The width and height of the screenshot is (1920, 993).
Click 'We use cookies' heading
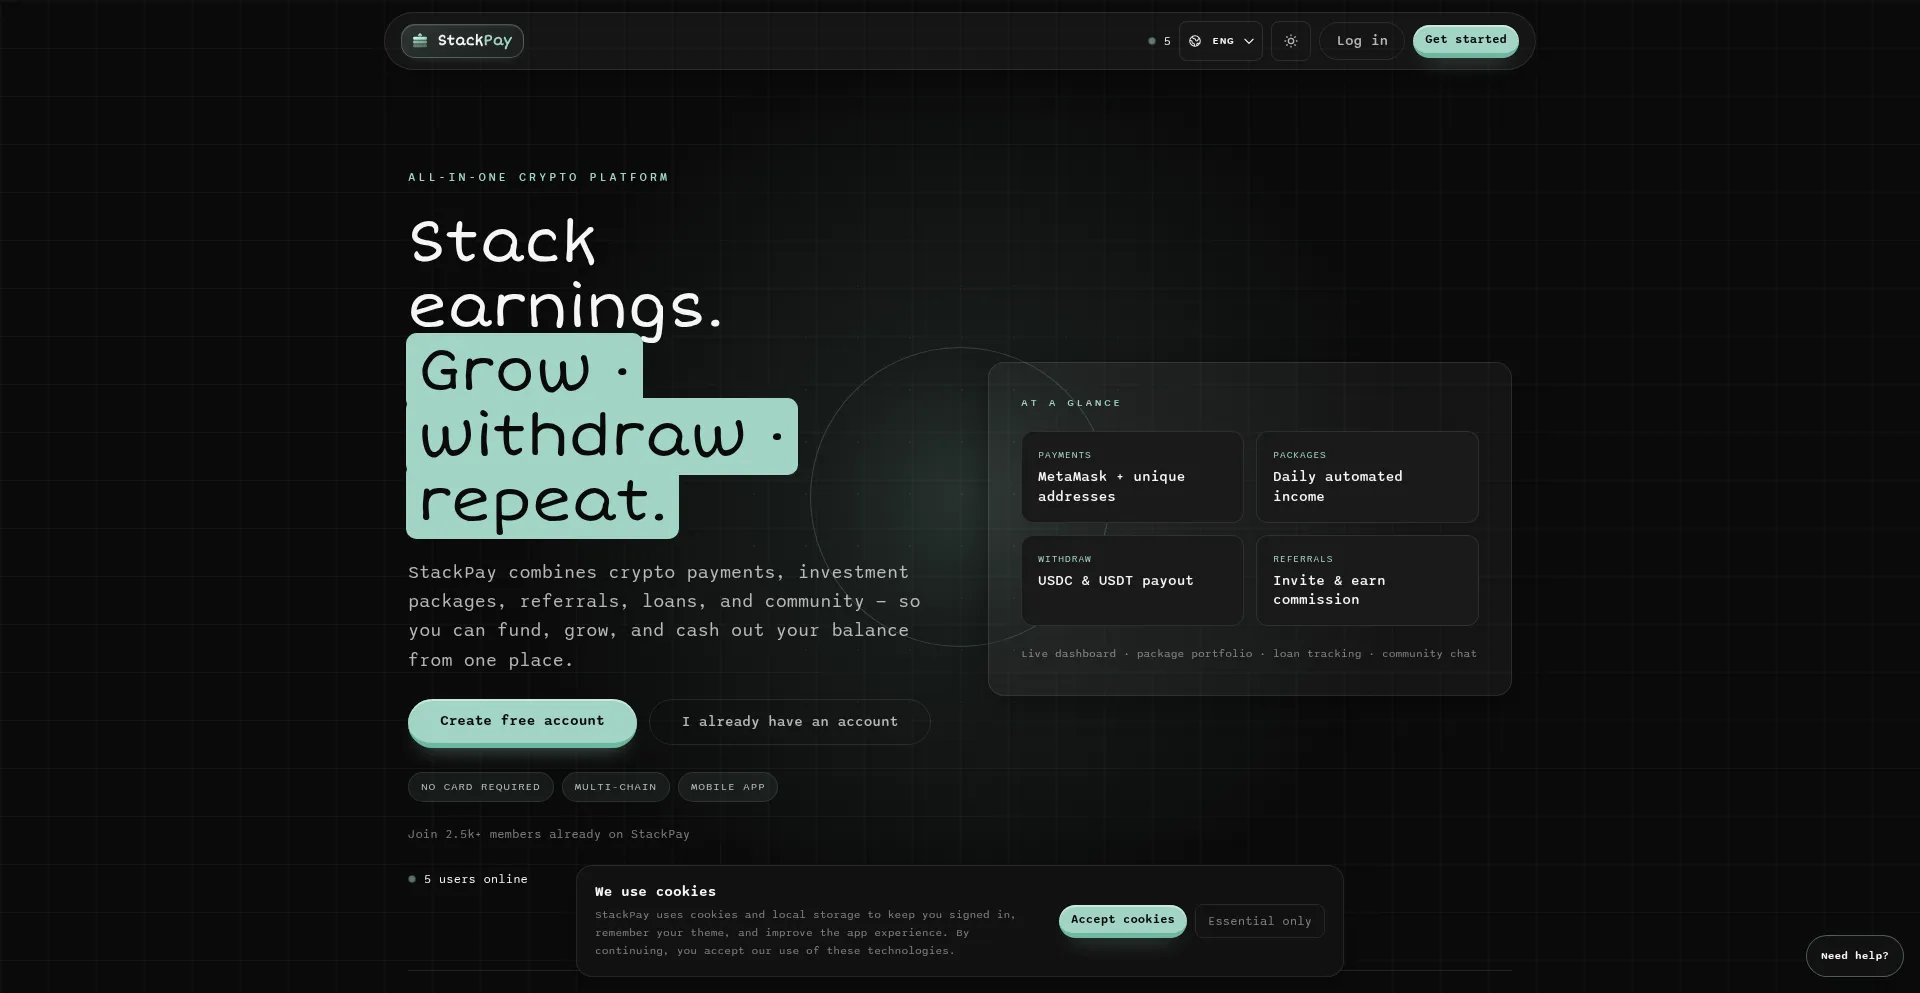click(x=655, y=891)
